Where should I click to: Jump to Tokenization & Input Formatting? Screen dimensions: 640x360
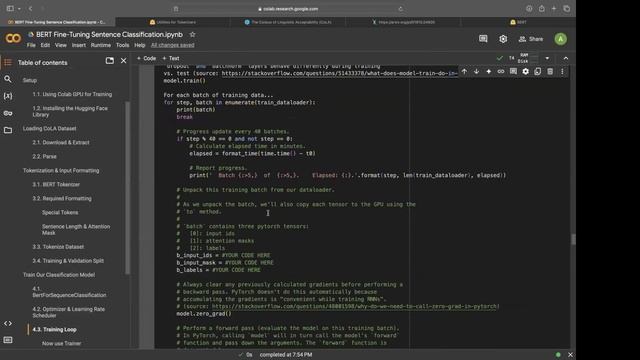tap(61, 171)
